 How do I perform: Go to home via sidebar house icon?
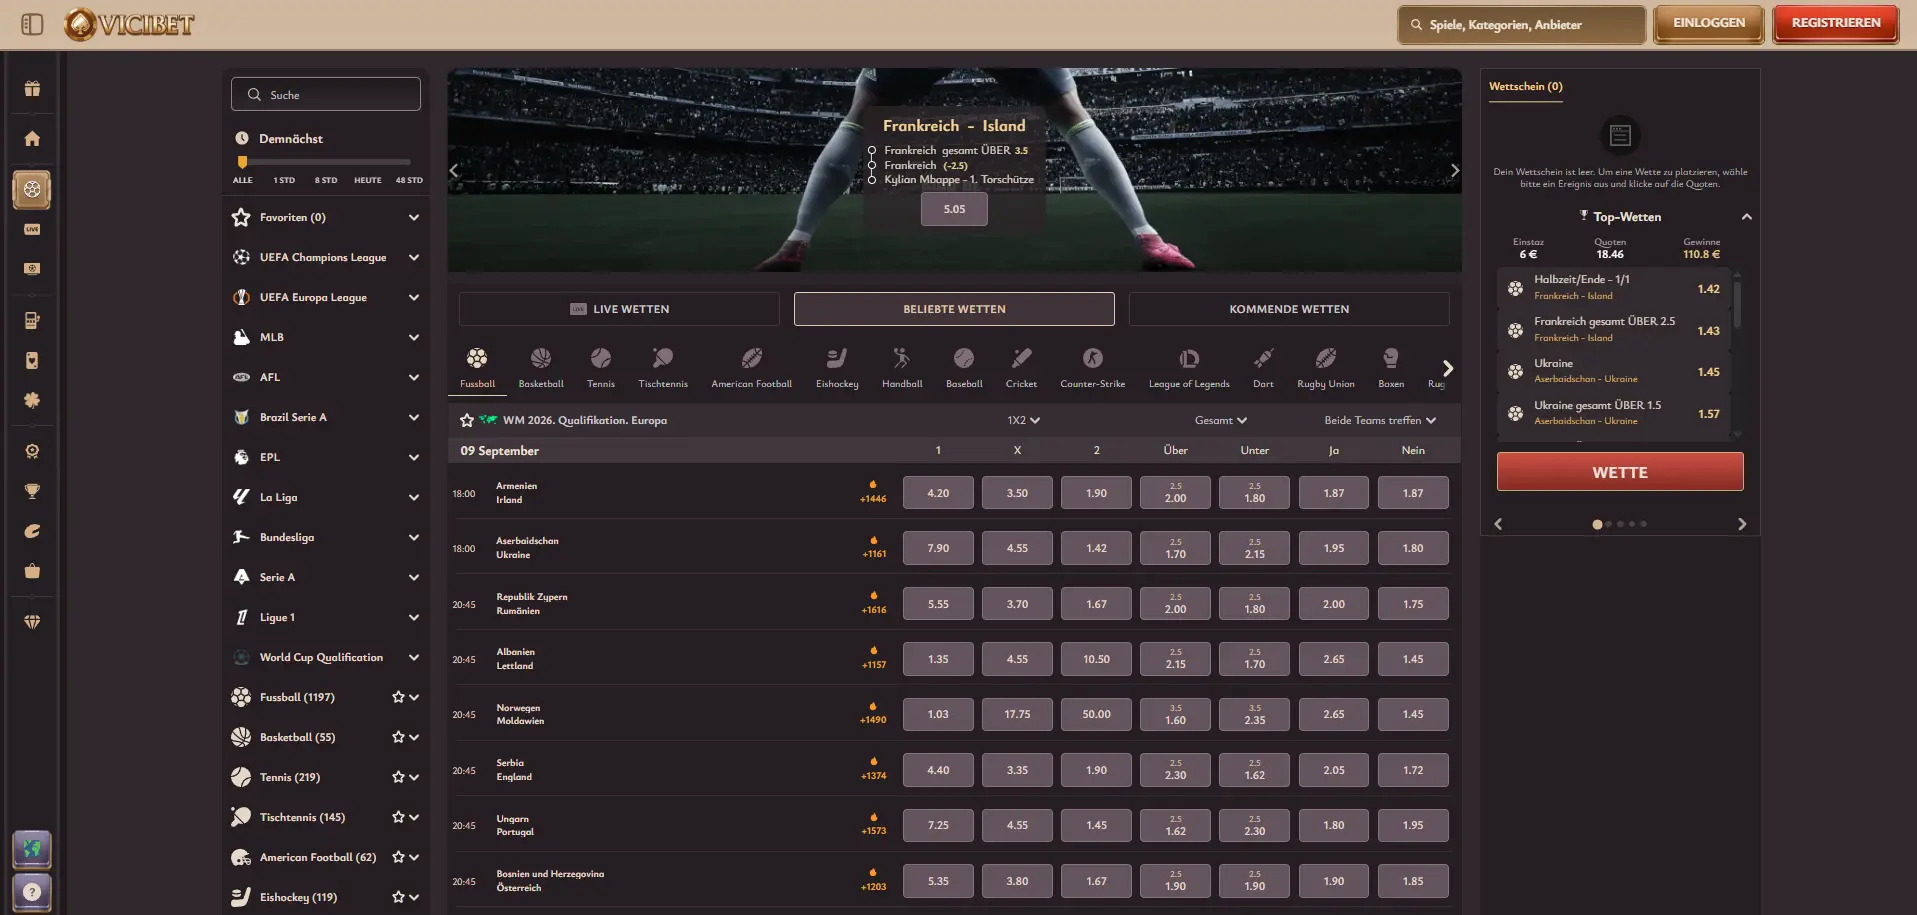coord(32,139)
